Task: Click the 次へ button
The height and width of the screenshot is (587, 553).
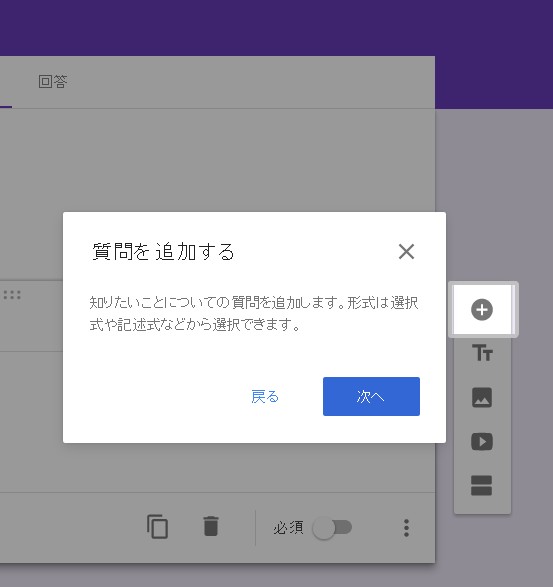Action: click(371, 396)
